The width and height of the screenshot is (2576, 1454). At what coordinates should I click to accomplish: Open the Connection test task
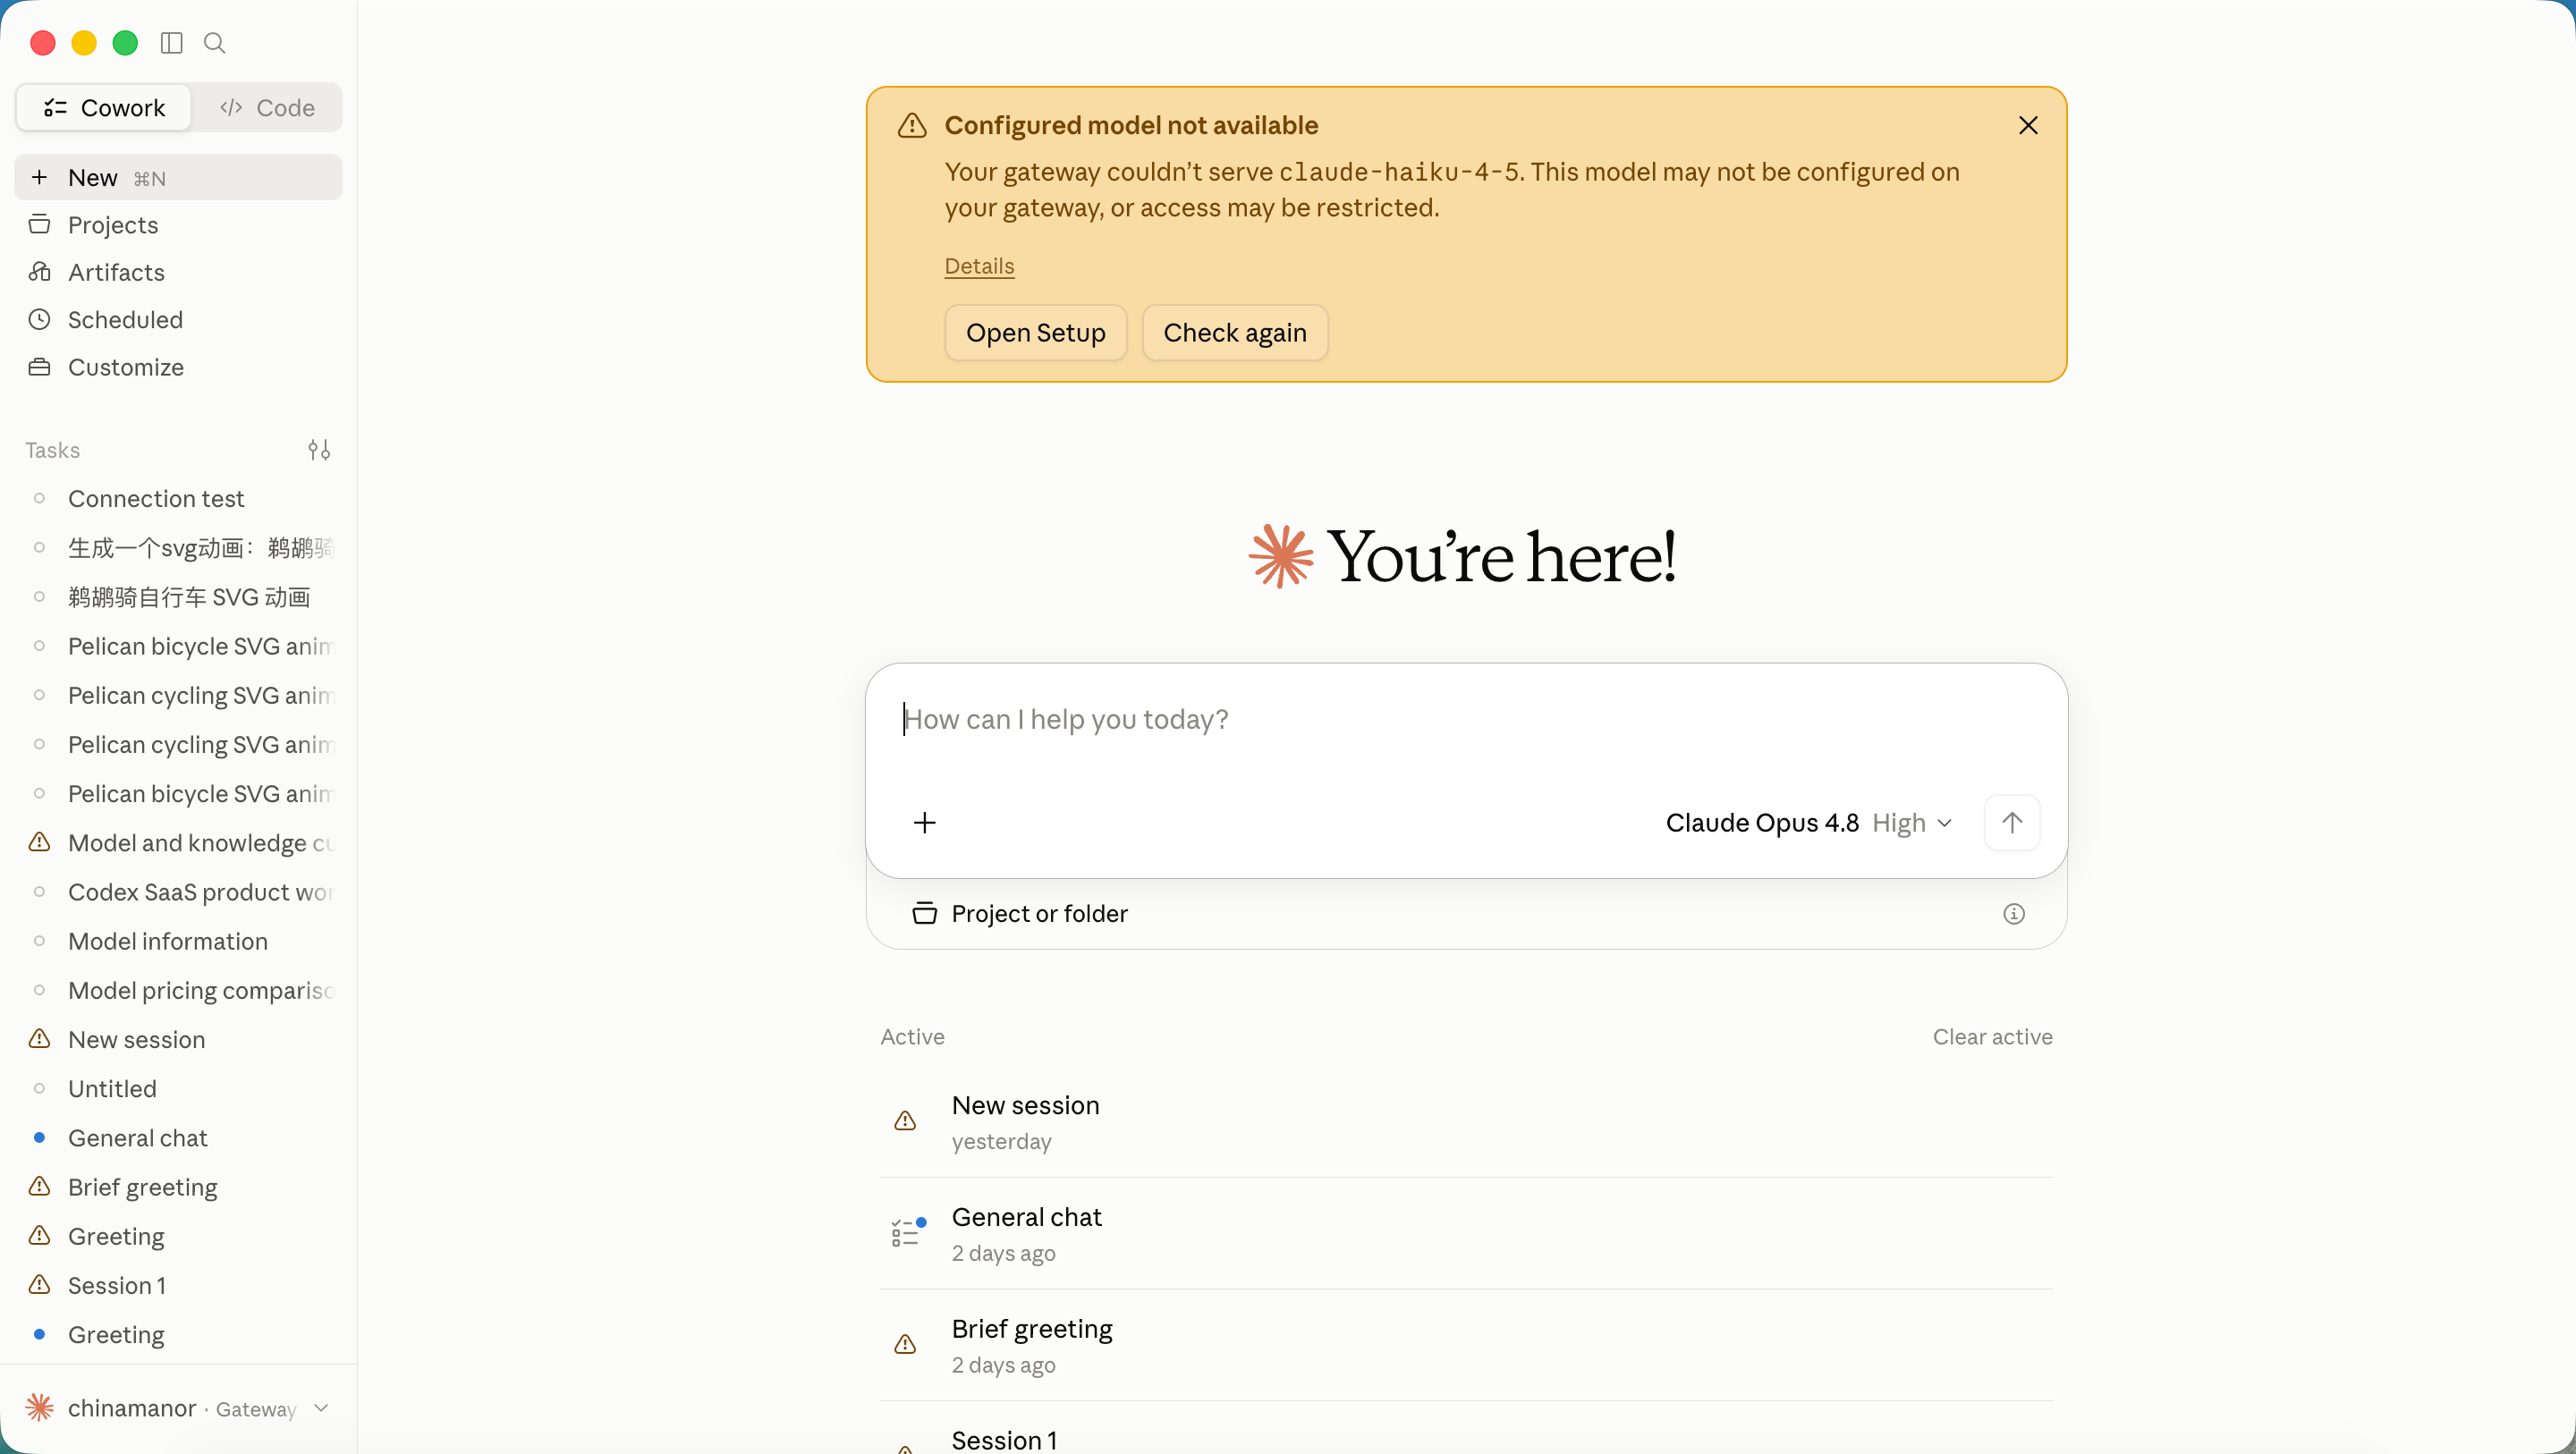tap(179, 499)
